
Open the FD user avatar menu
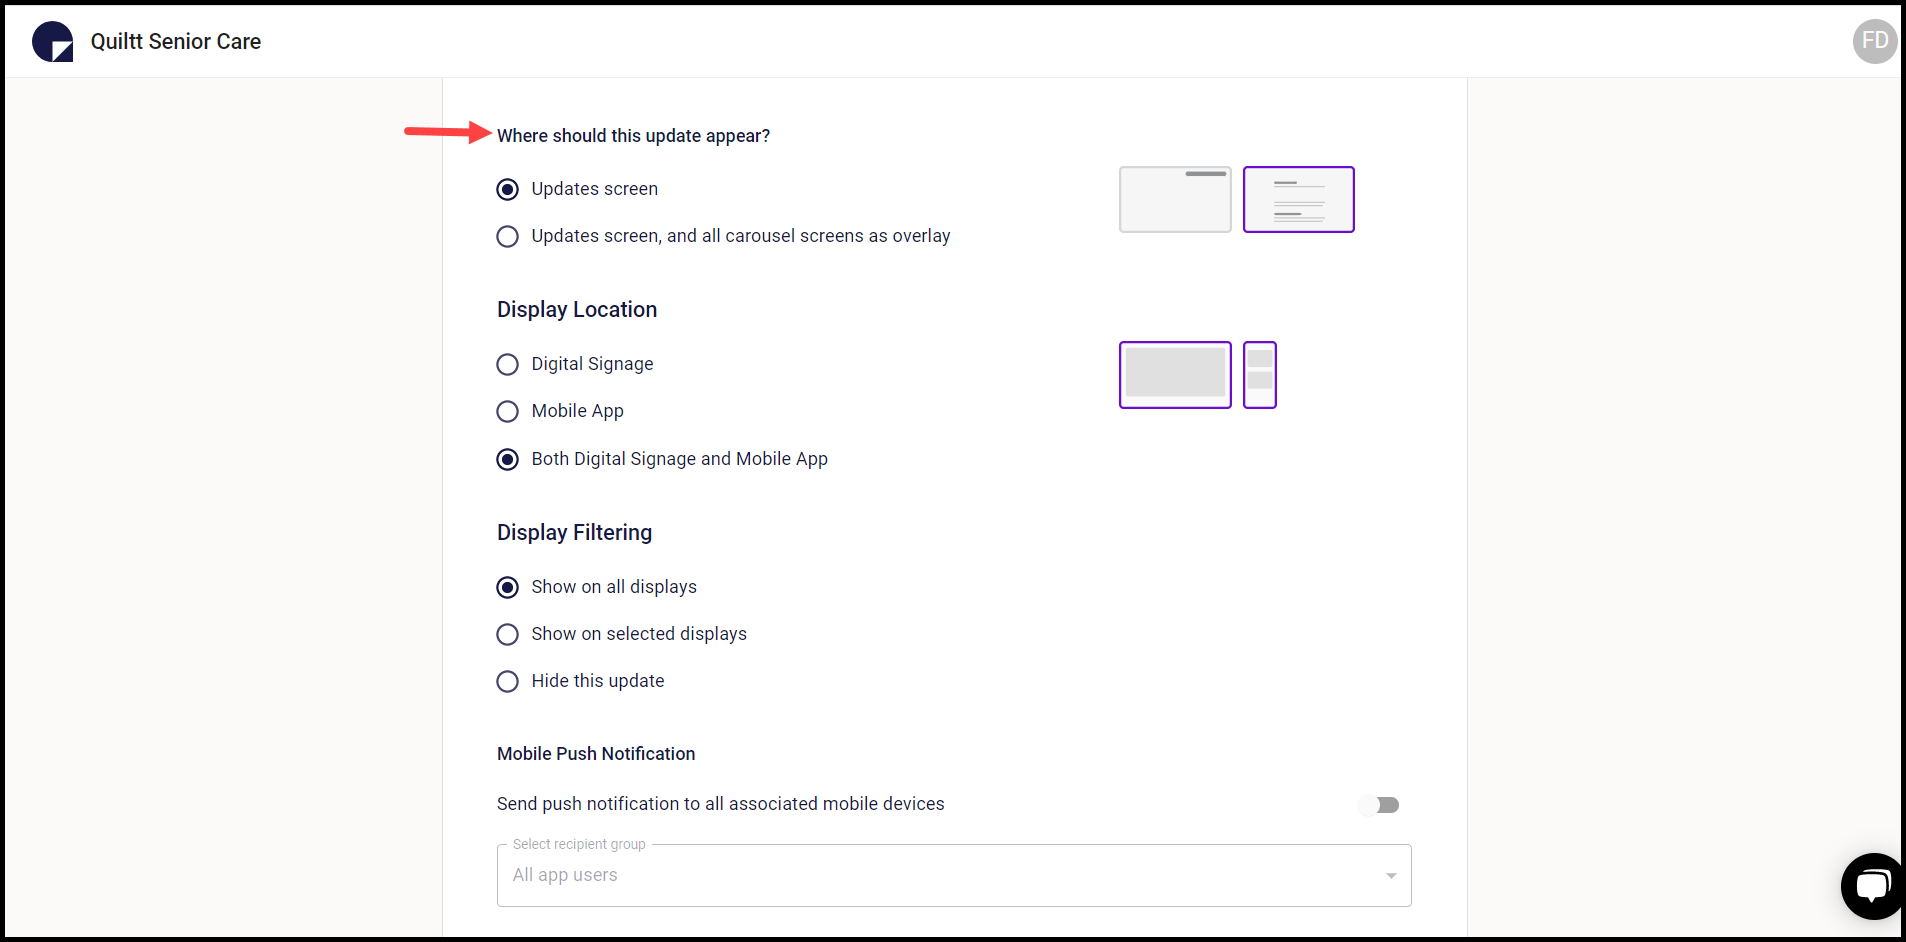[x=1873, y=41]
